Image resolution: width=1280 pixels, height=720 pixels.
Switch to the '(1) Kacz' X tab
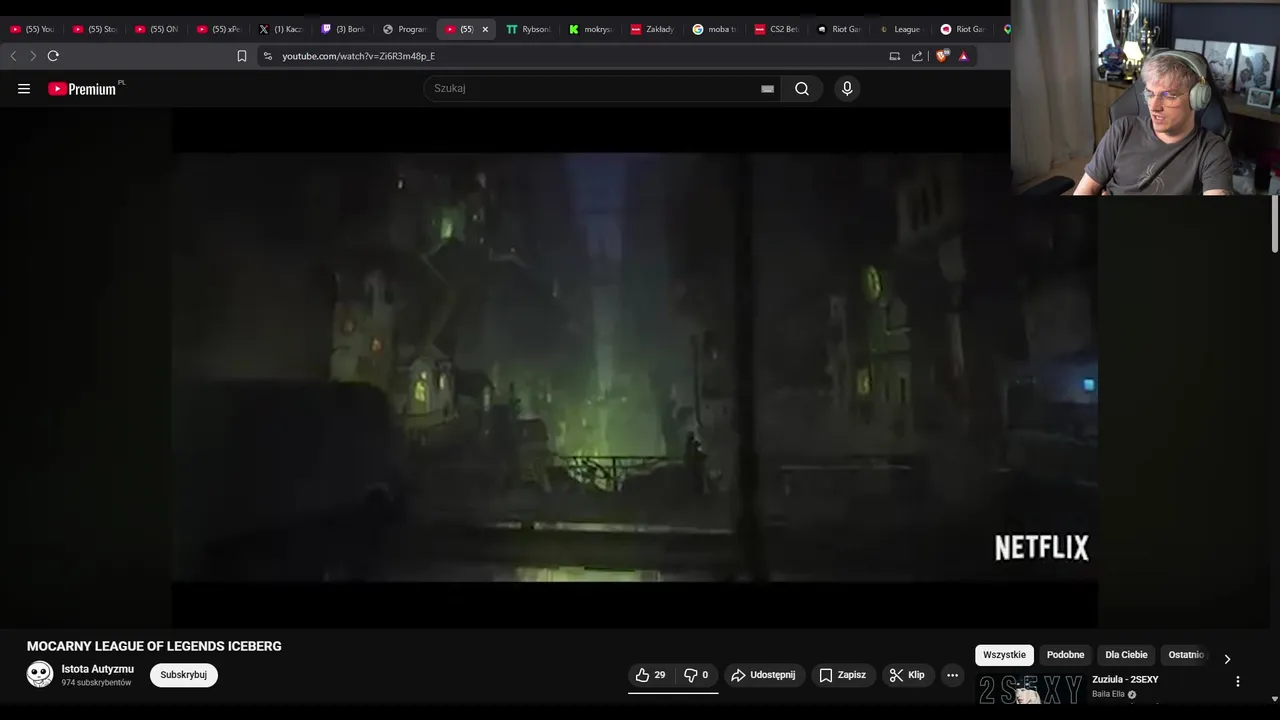(x=281, y=29)
